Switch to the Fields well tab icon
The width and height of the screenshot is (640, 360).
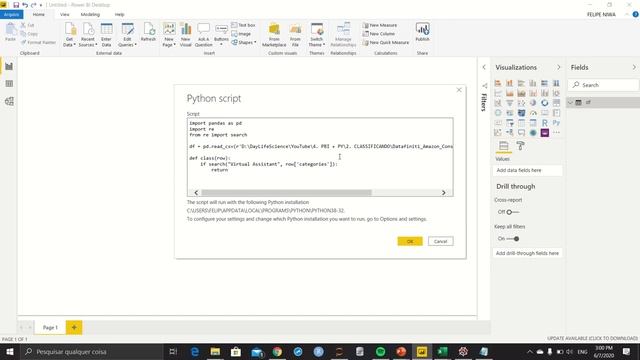point(504,146)
